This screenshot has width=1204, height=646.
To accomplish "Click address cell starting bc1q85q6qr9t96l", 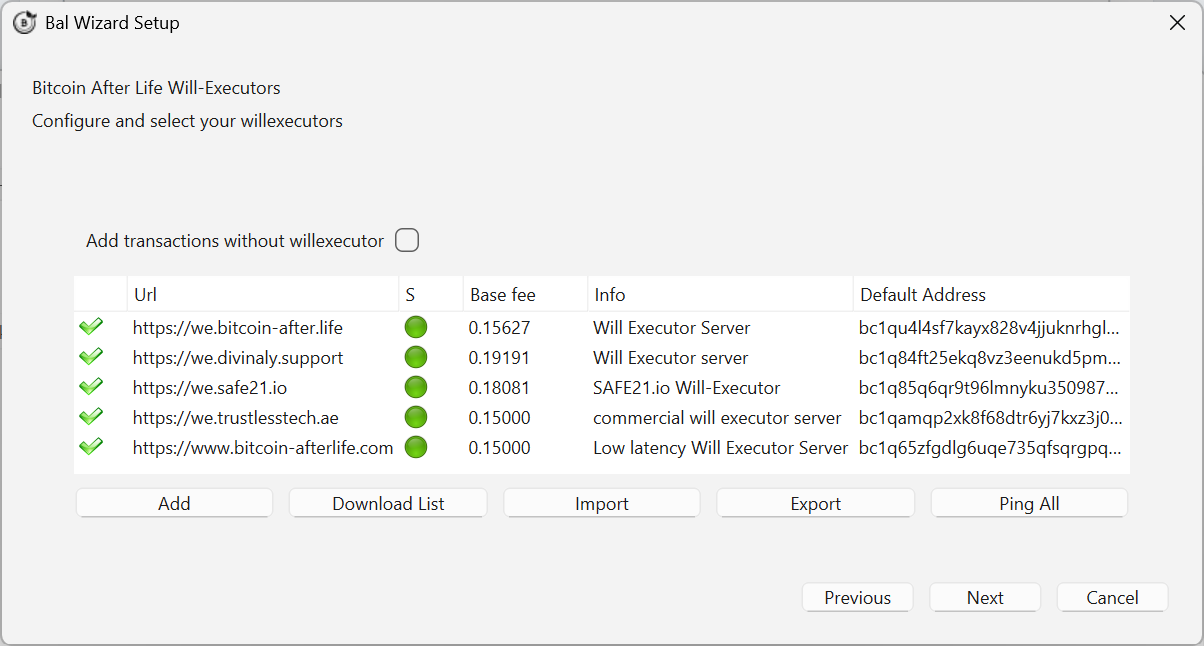I will [x=991, y=387].
